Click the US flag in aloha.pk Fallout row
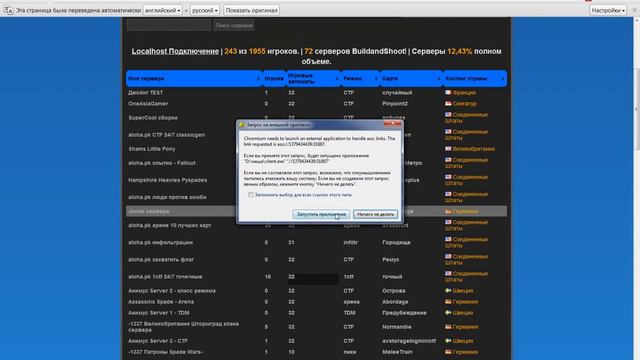This screenshot has width=640, height=360. click(x=448, y=160)
